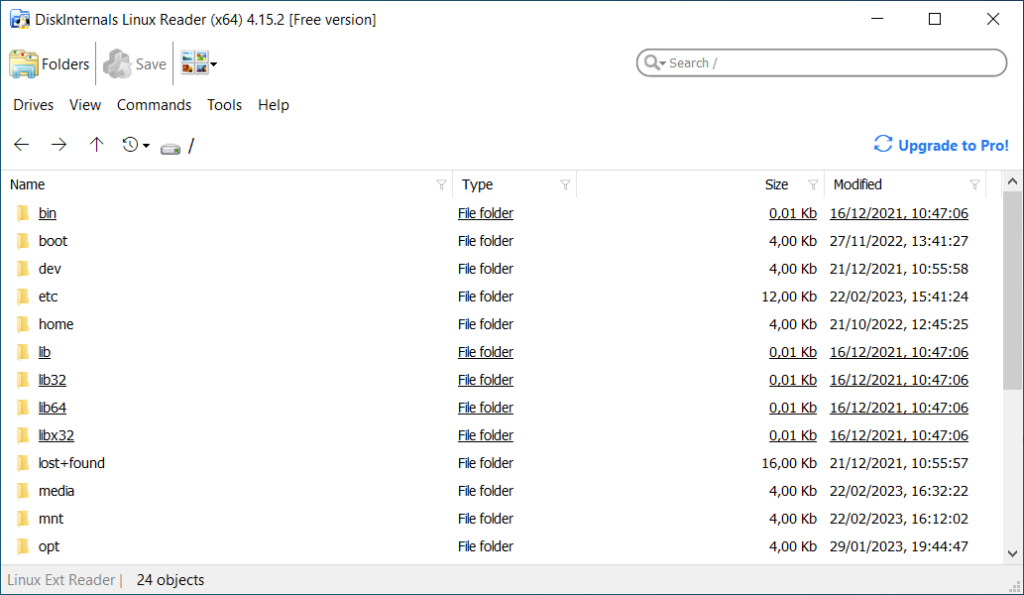Click the 12,00 Kb size of etc
Viewport: 1024px width, 595px height.
789,297
